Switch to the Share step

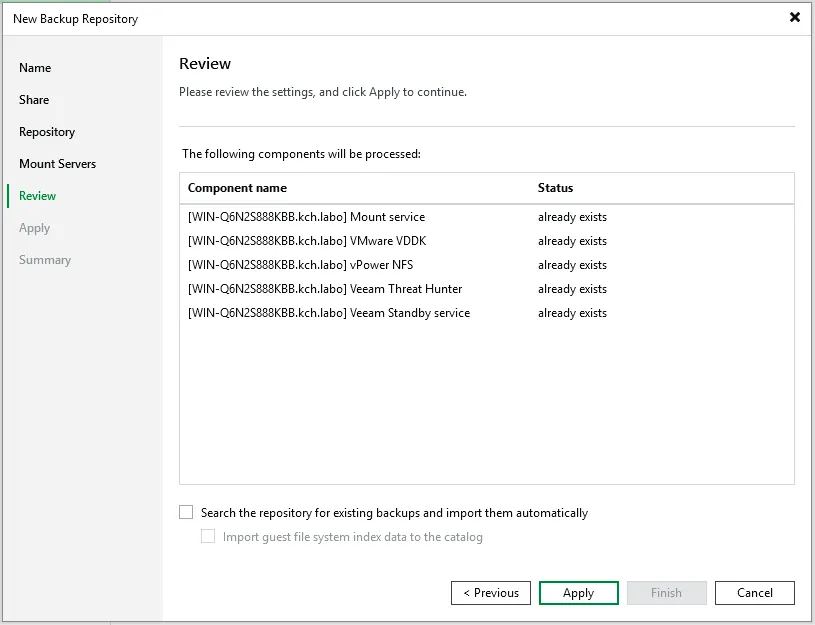coord(34,100)
